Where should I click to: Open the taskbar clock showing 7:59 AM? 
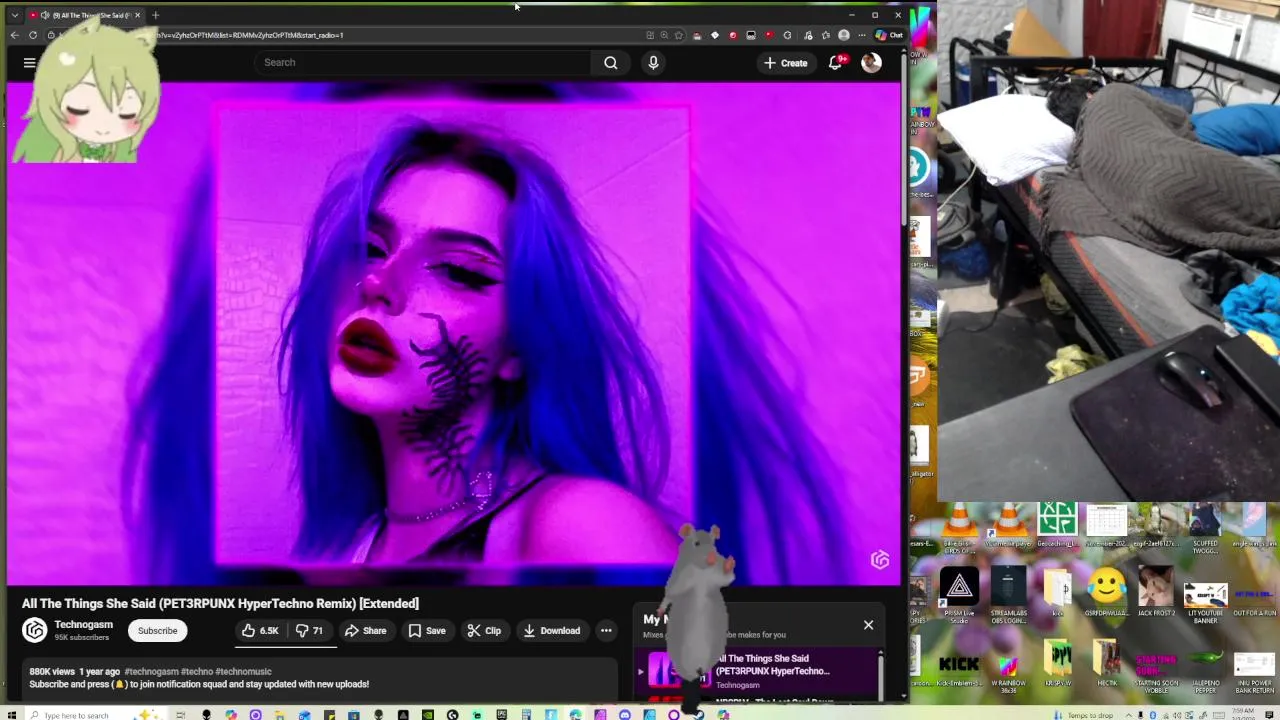1246,714
